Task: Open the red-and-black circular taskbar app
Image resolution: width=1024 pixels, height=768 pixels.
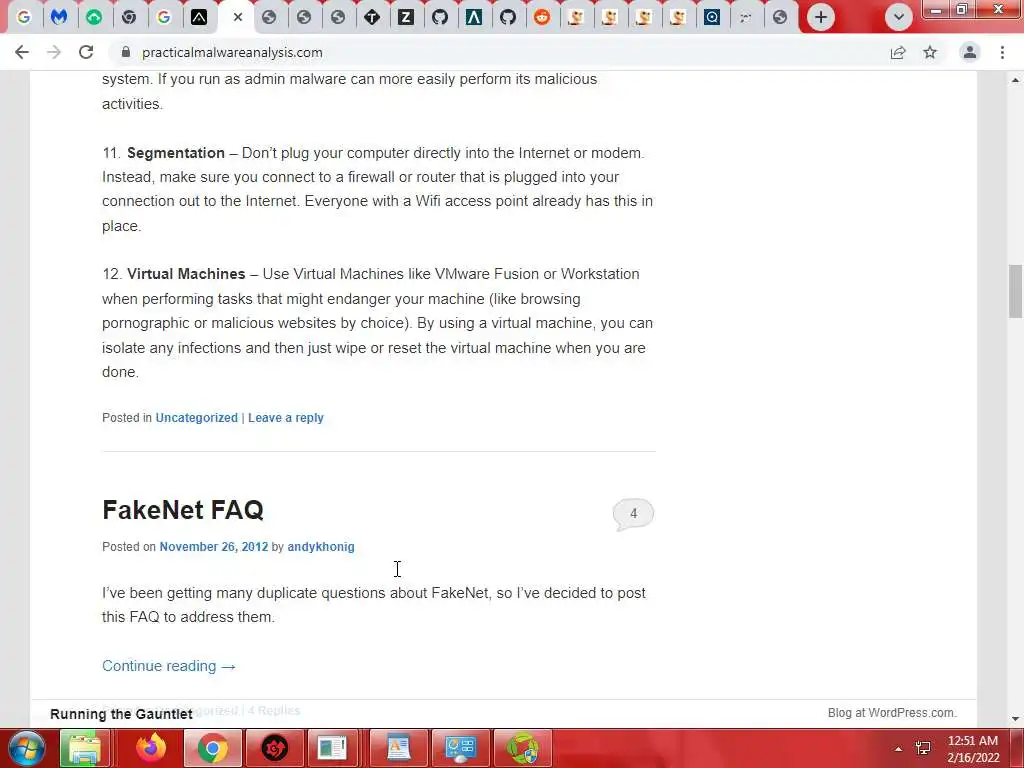Action: pos(274,748)
